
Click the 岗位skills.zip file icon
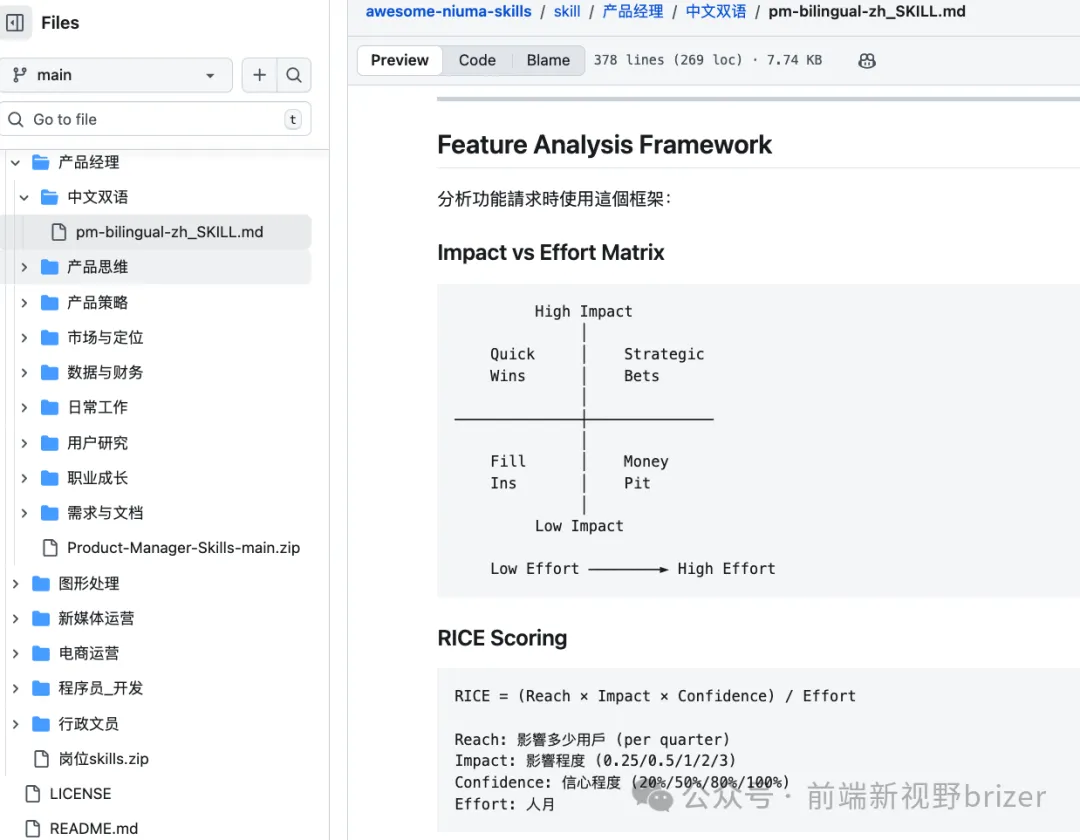coord(41,759)
